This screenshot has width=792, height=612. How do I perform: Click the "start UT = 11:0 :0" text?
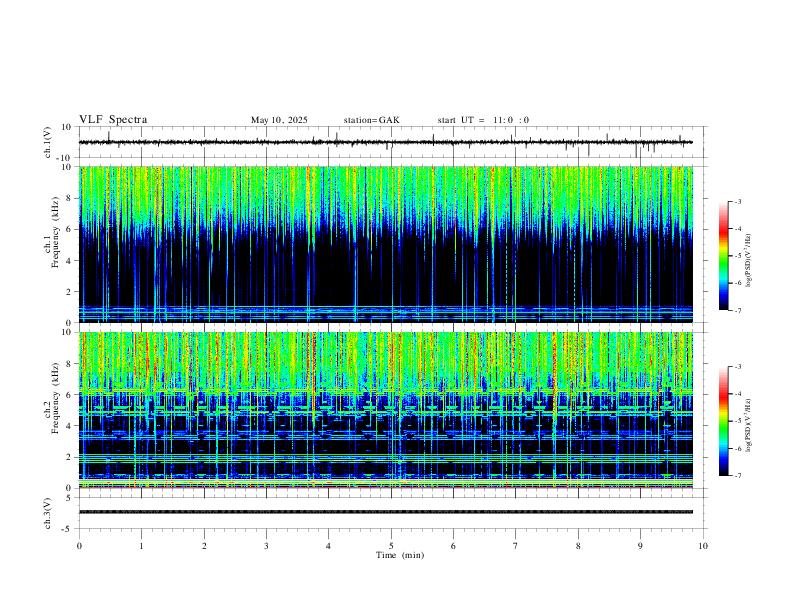(483, 120)
